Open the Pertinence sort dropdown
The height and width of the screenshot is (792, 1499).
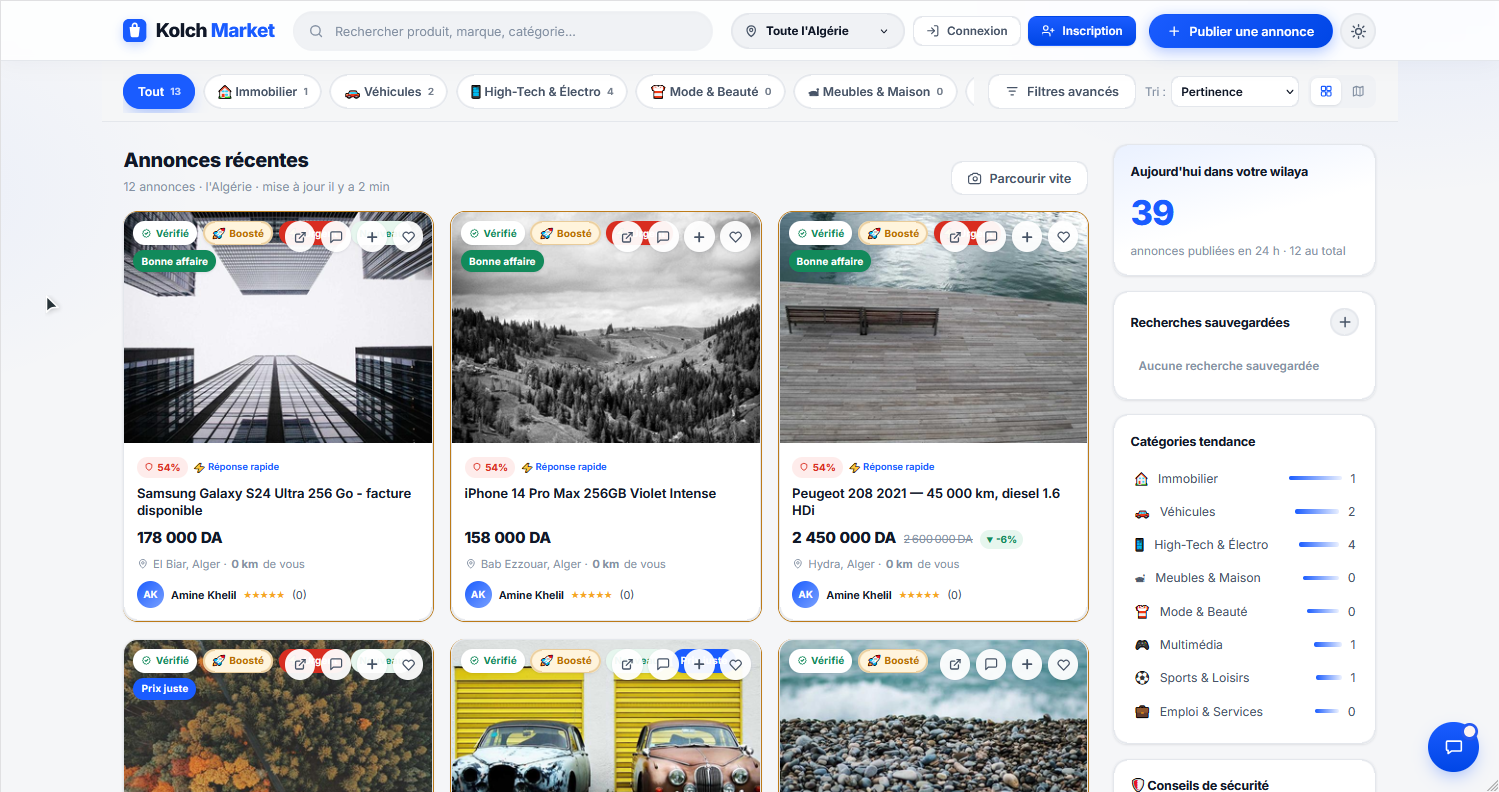pos(1234,91)
